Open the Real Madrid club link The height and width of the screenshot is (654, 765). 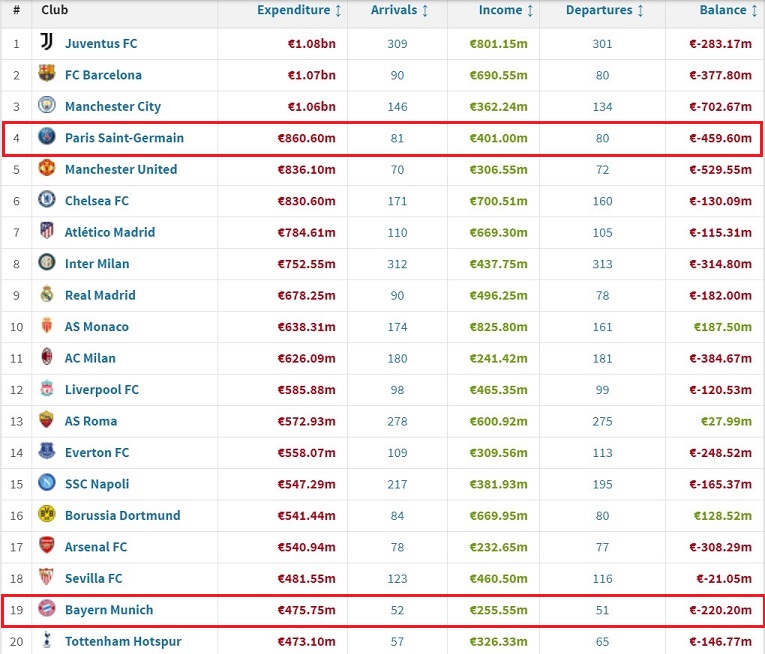point(100,295)
